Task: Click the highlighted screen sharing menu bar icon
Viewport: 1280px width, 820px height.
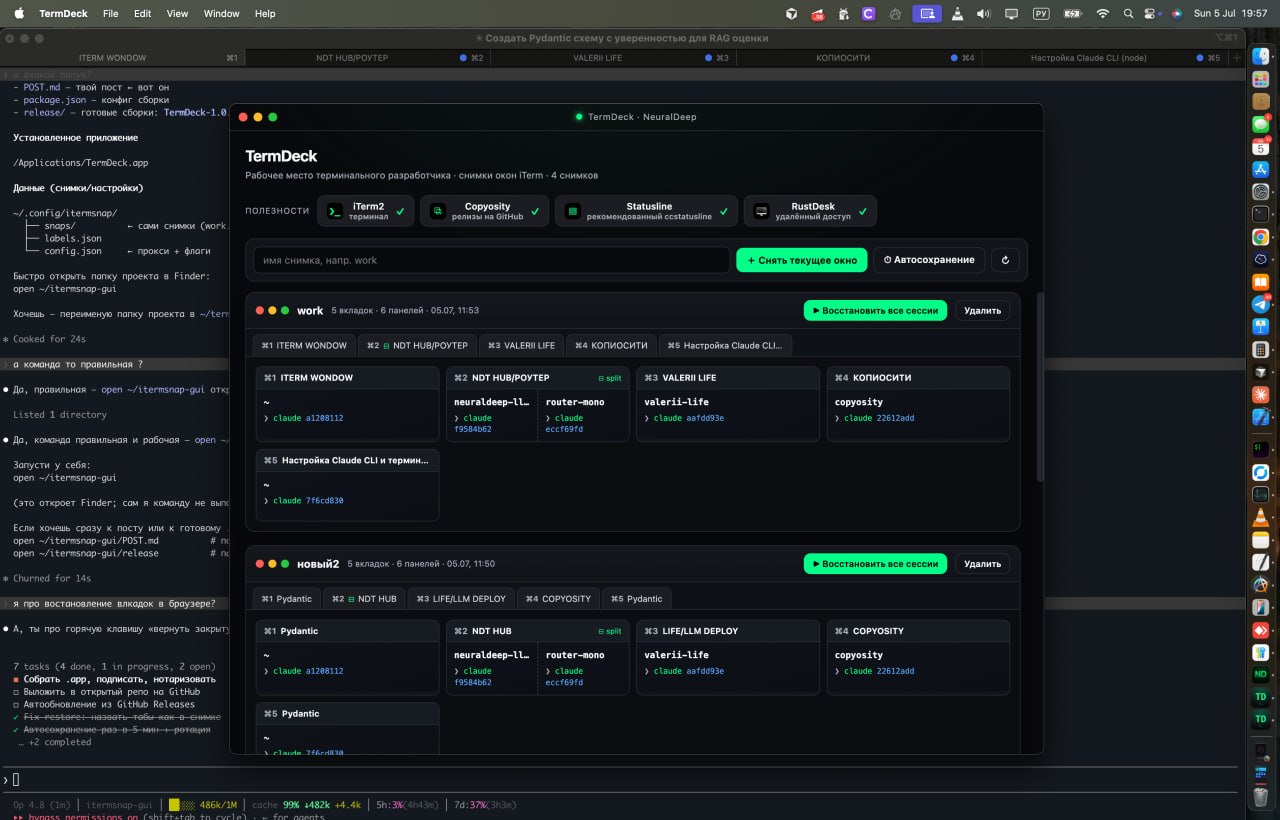Action: [927, 14]
